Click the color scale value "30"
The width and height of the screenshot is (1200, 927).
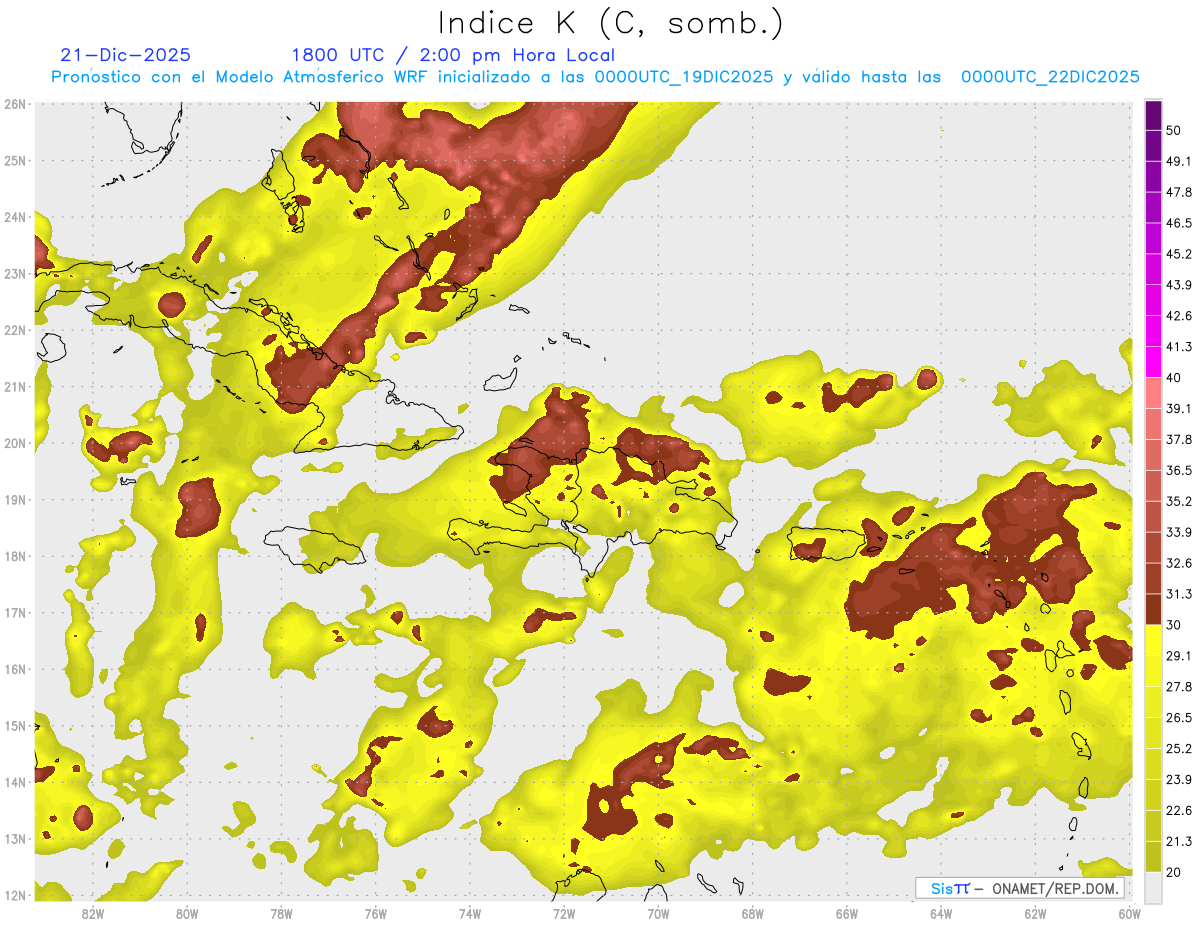(1173, 624)
